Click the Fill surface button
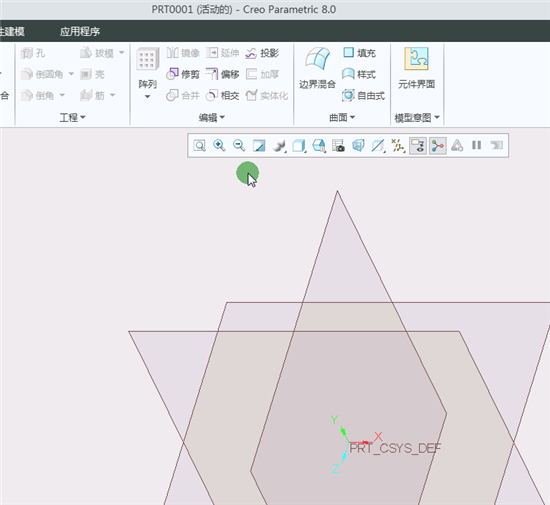Screen dimensions: 550x505 pos(359,53)
